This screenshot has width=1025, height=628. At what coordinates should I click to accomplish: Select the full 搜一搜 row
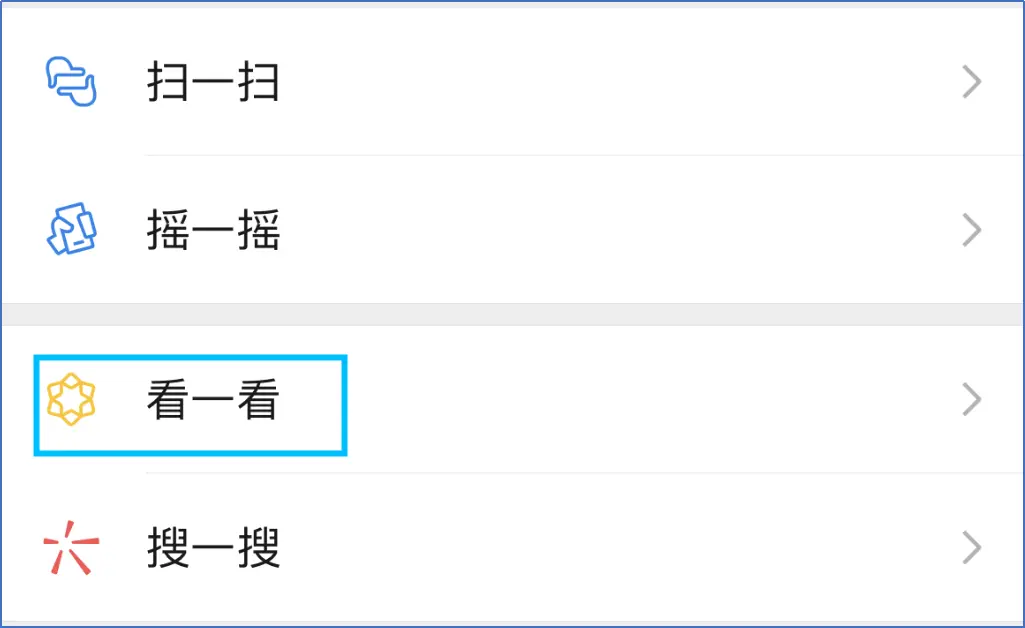click(x=500, y=546)
